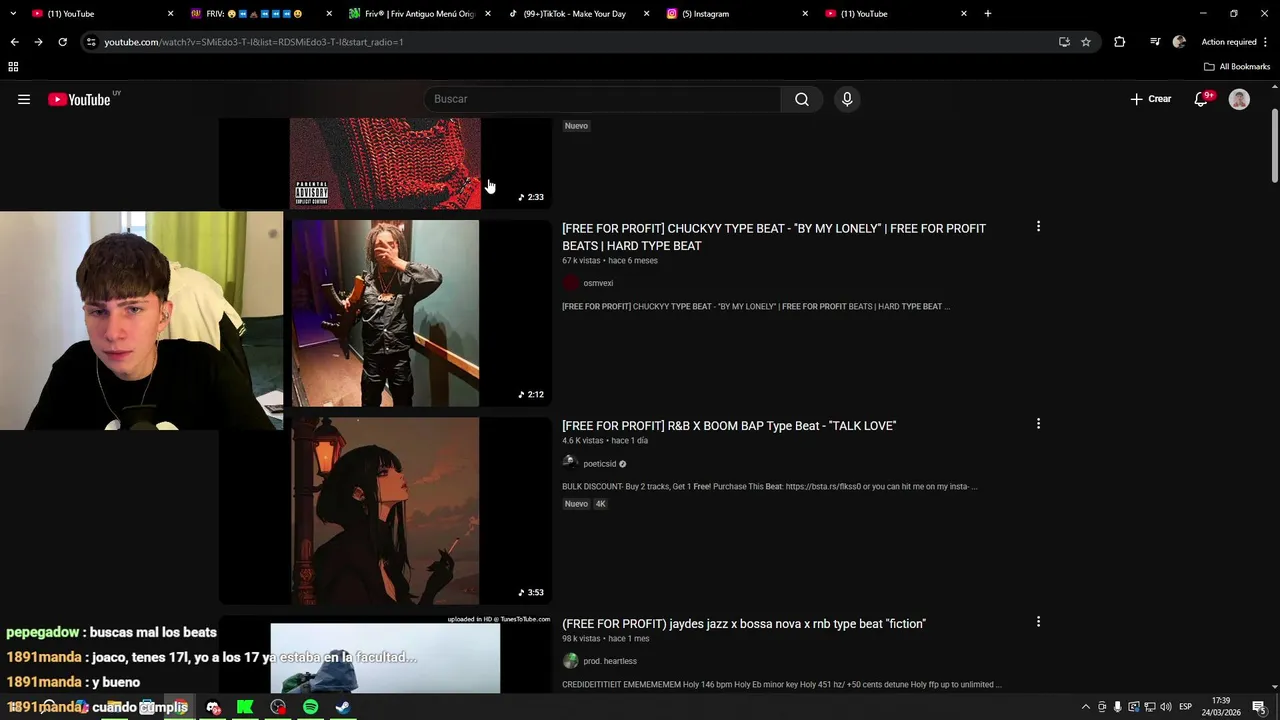
Task: Open the Chrome extensions puzzle icon
Action: 1119,42
